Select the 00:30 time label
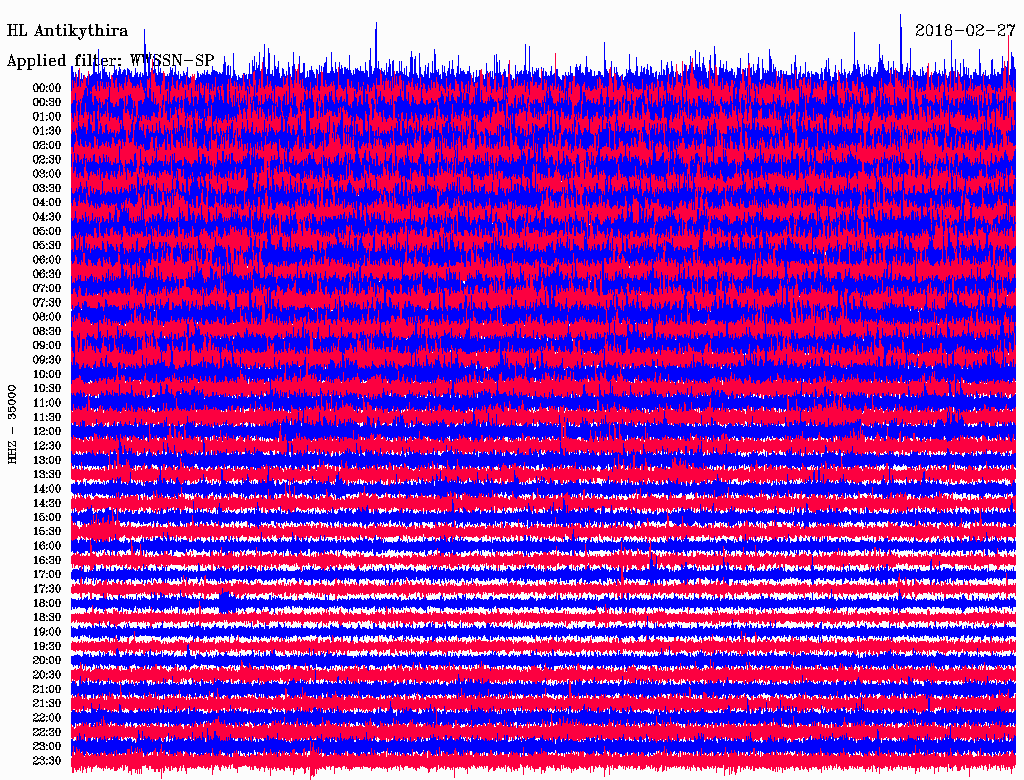 (x=47, y=103)
